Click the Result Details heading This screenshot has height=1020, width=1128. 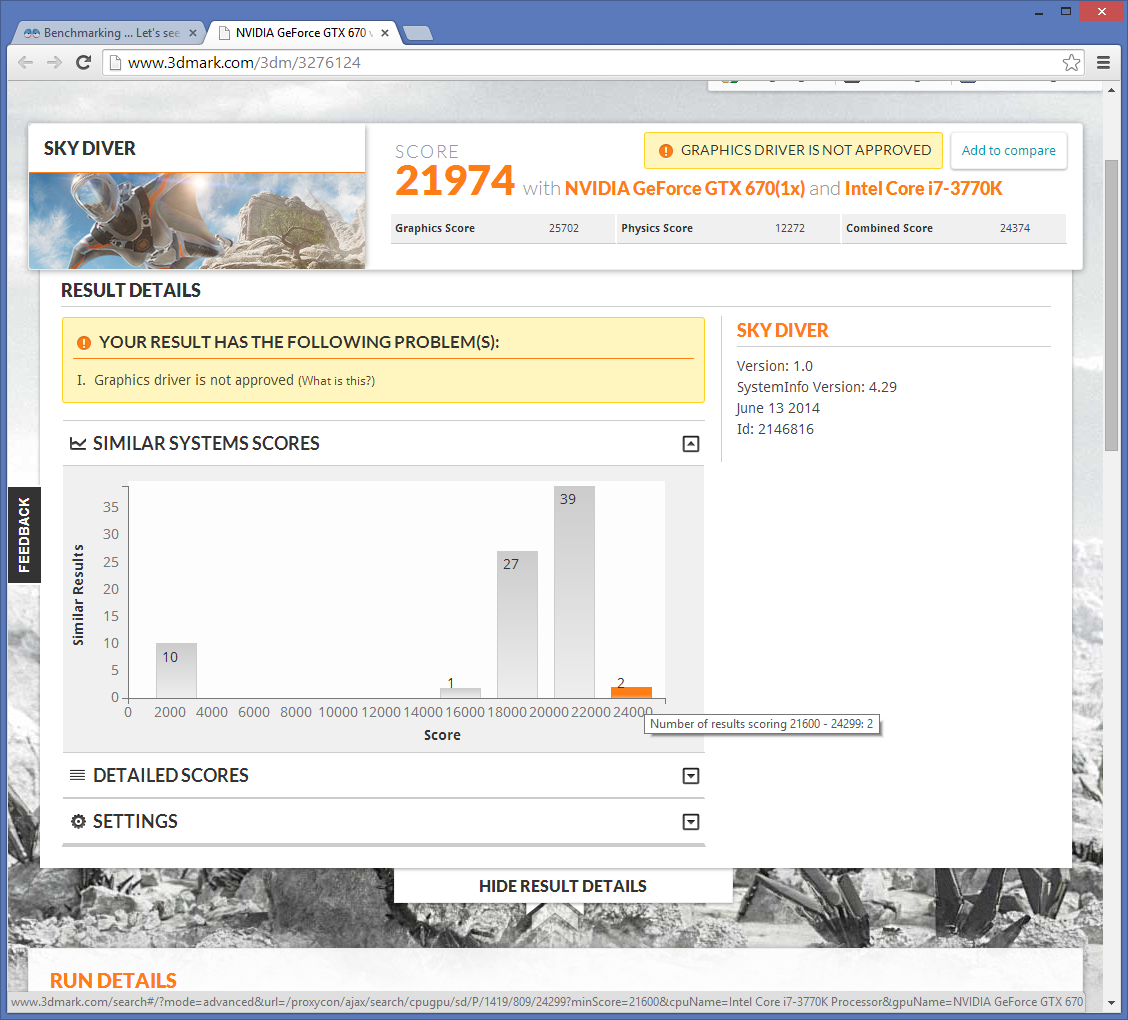click(x=131, y=291)
